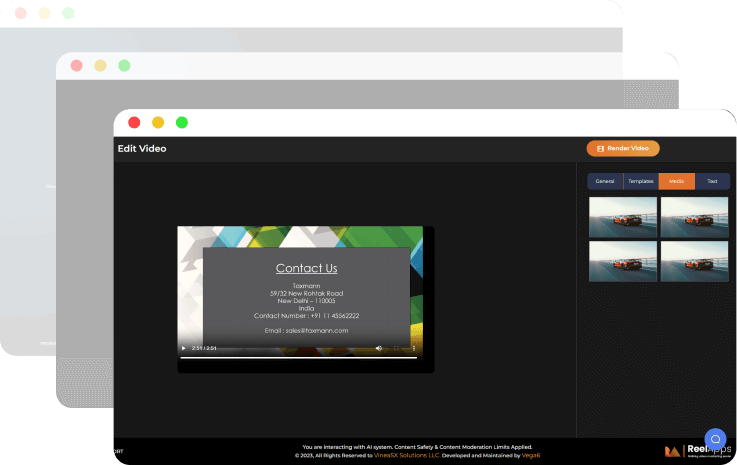This screenshot has height=465, width=737.
Task: Select the top-left car media thumbnail
Action: pyautogui.click(x=622, y=216)
